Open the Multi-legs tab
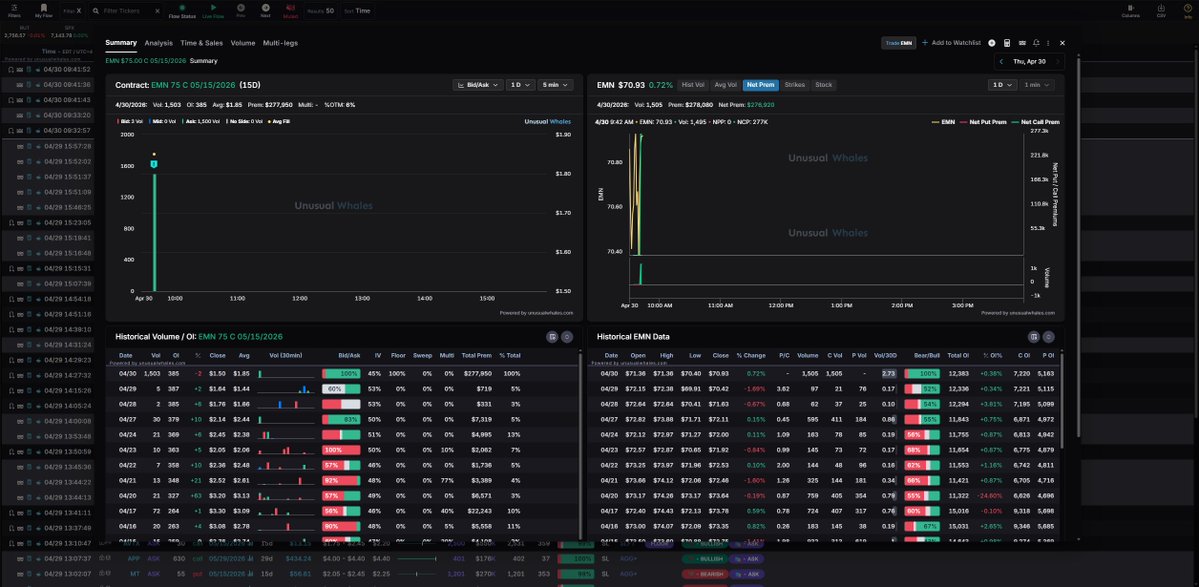The width and height of the screenshot is (1199, 587). tap(281, 44)
